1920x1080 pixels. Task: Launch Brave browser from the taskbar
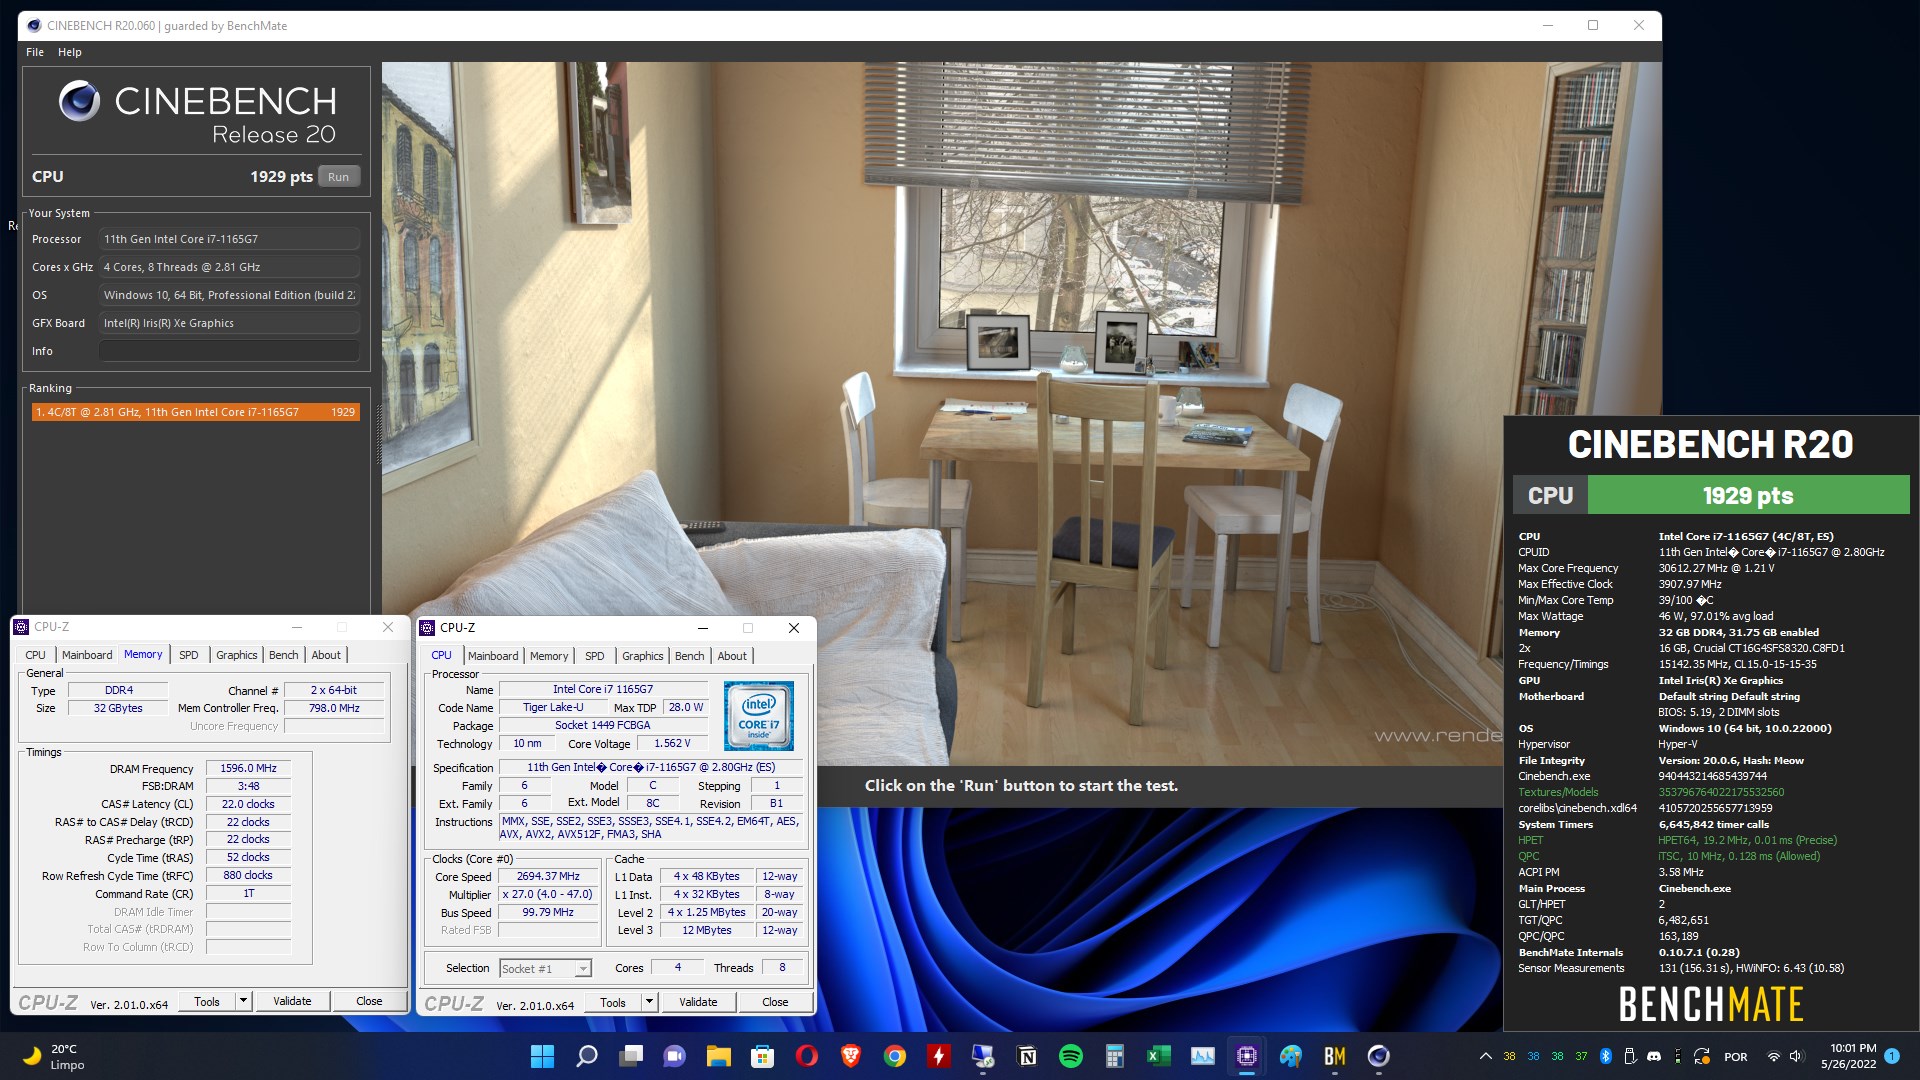851,1056
